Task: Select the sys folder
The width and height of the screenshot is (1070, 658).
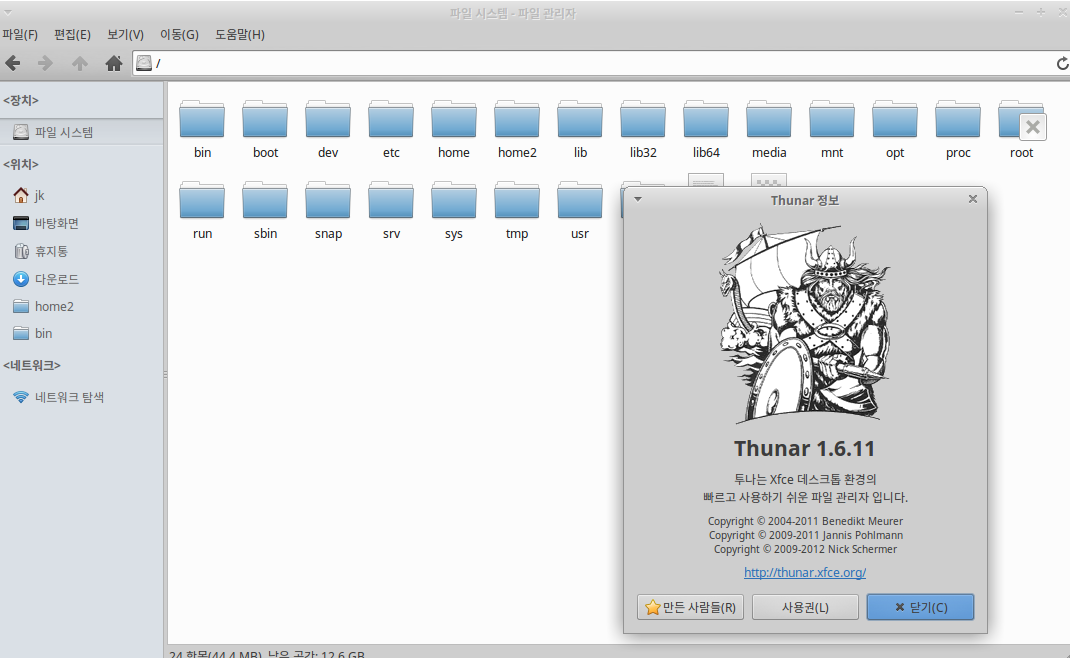Action: pyautogui.click(x=454, y=210)
